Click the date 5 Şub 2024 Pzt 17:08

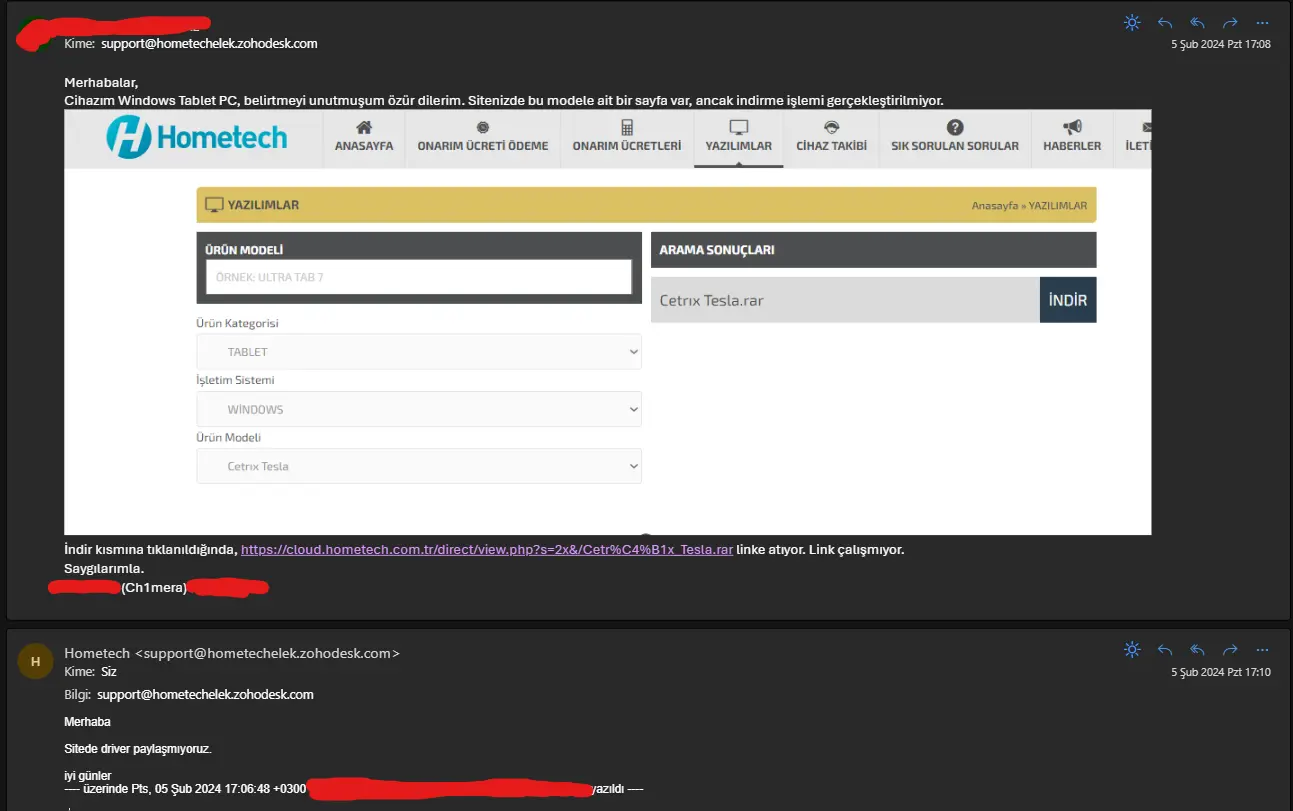pyautogui.click(x=1221, y=45)
